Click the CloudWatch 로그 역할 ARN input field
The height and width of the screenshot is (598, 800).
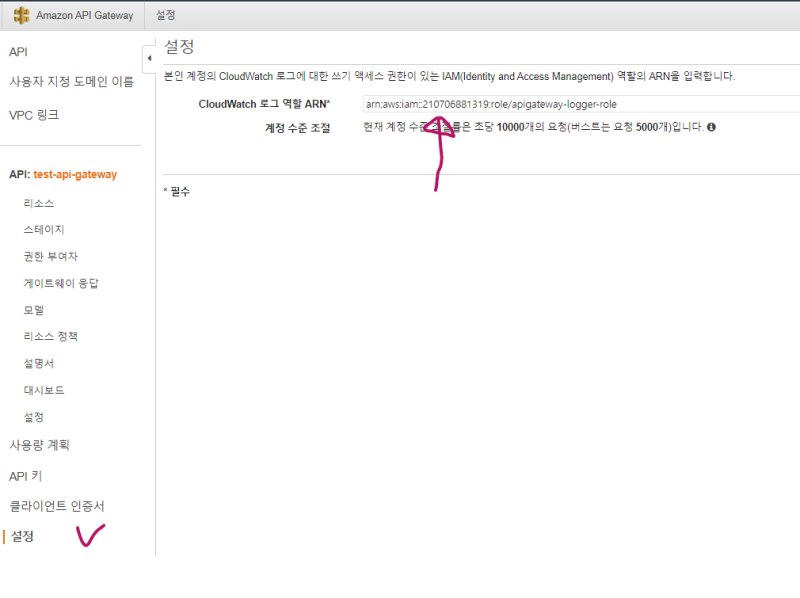[x=581, y=104]
